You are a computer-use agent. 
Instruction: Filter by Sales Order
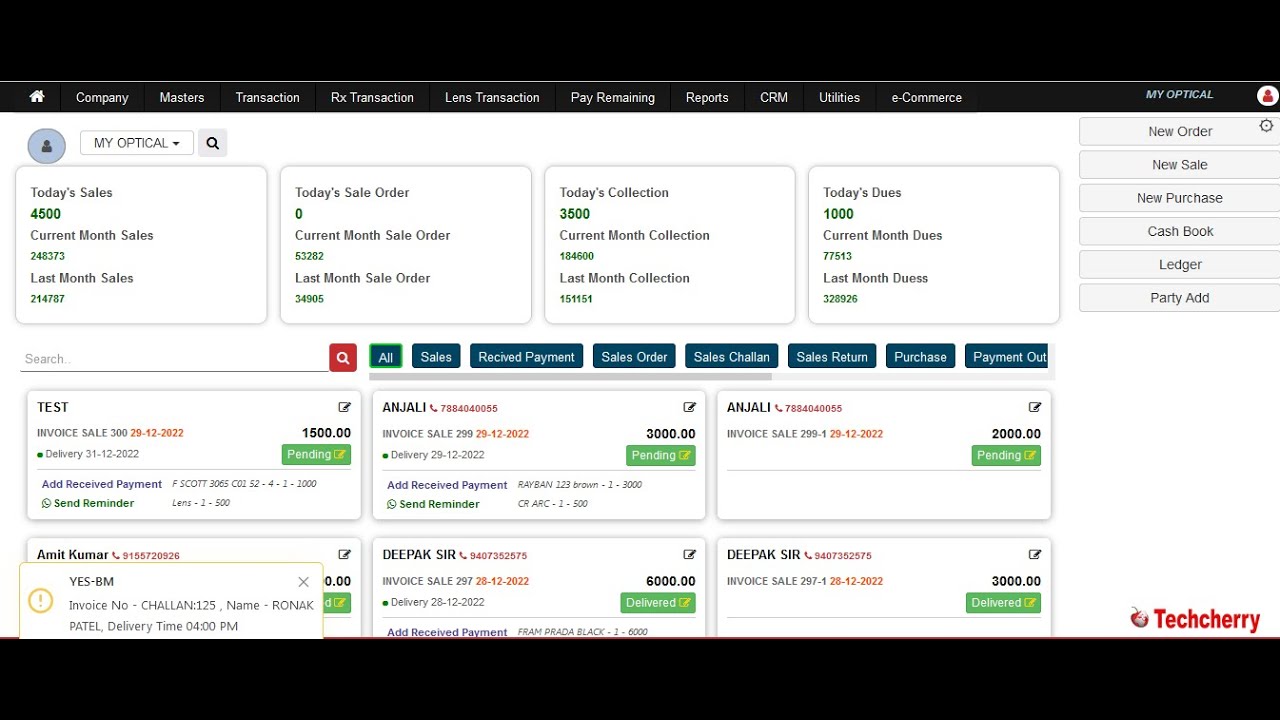(634, 357)
